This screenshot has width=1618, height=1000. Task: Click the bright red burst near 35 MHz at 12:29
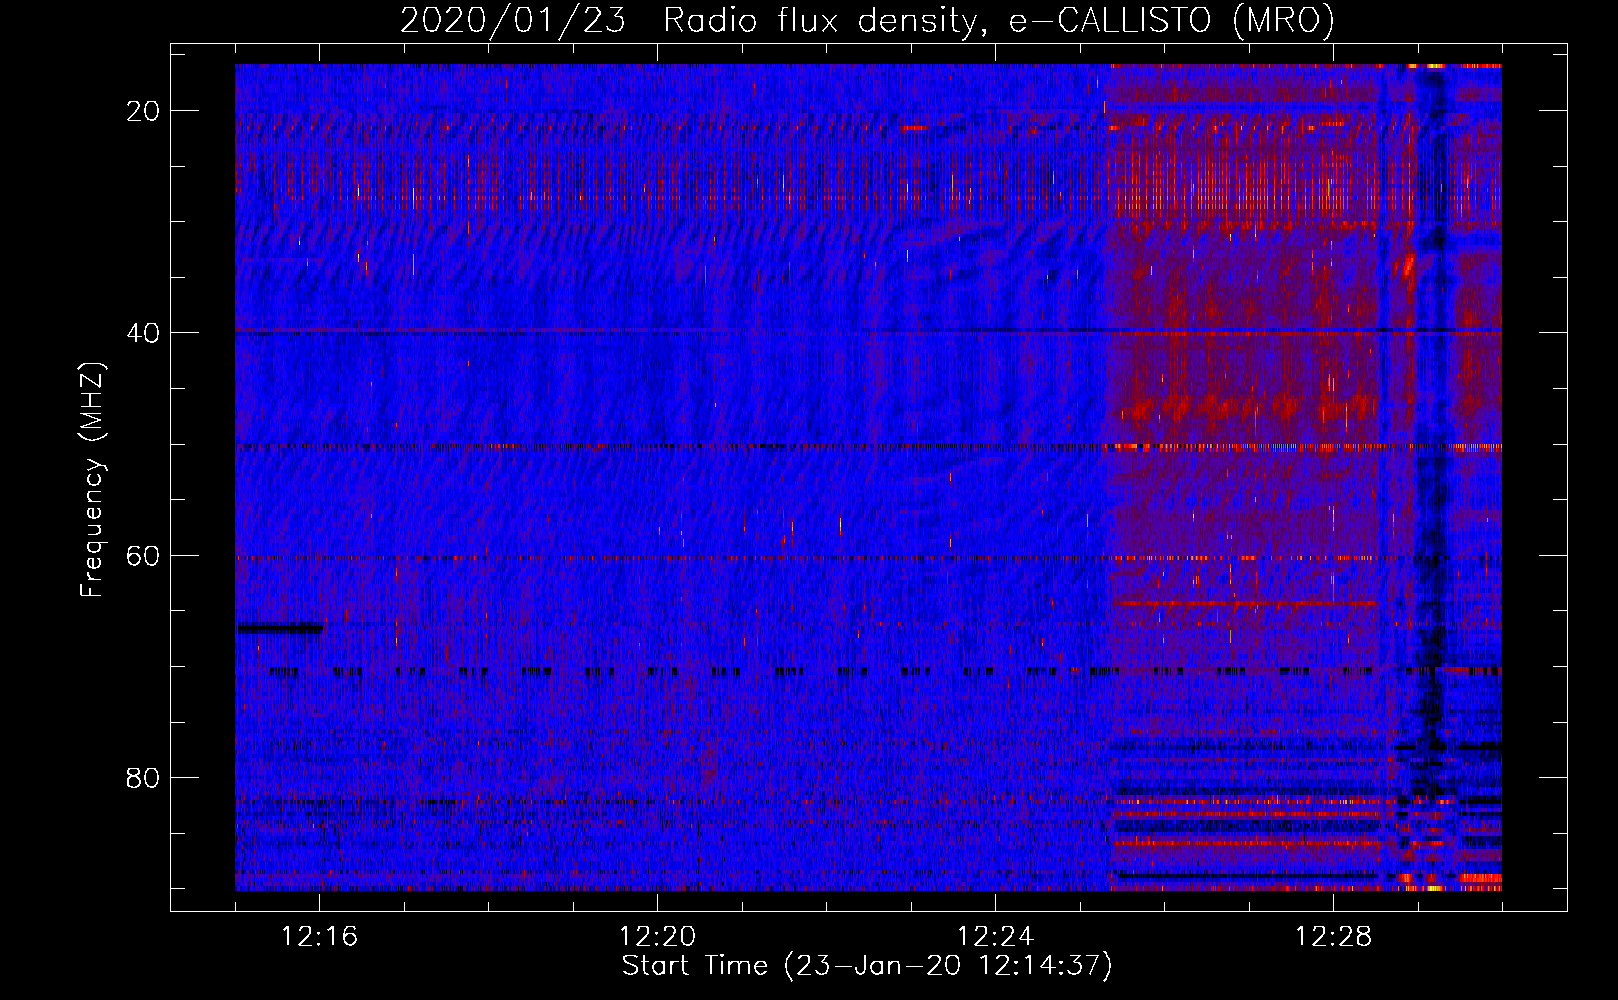coord(1409,265)
